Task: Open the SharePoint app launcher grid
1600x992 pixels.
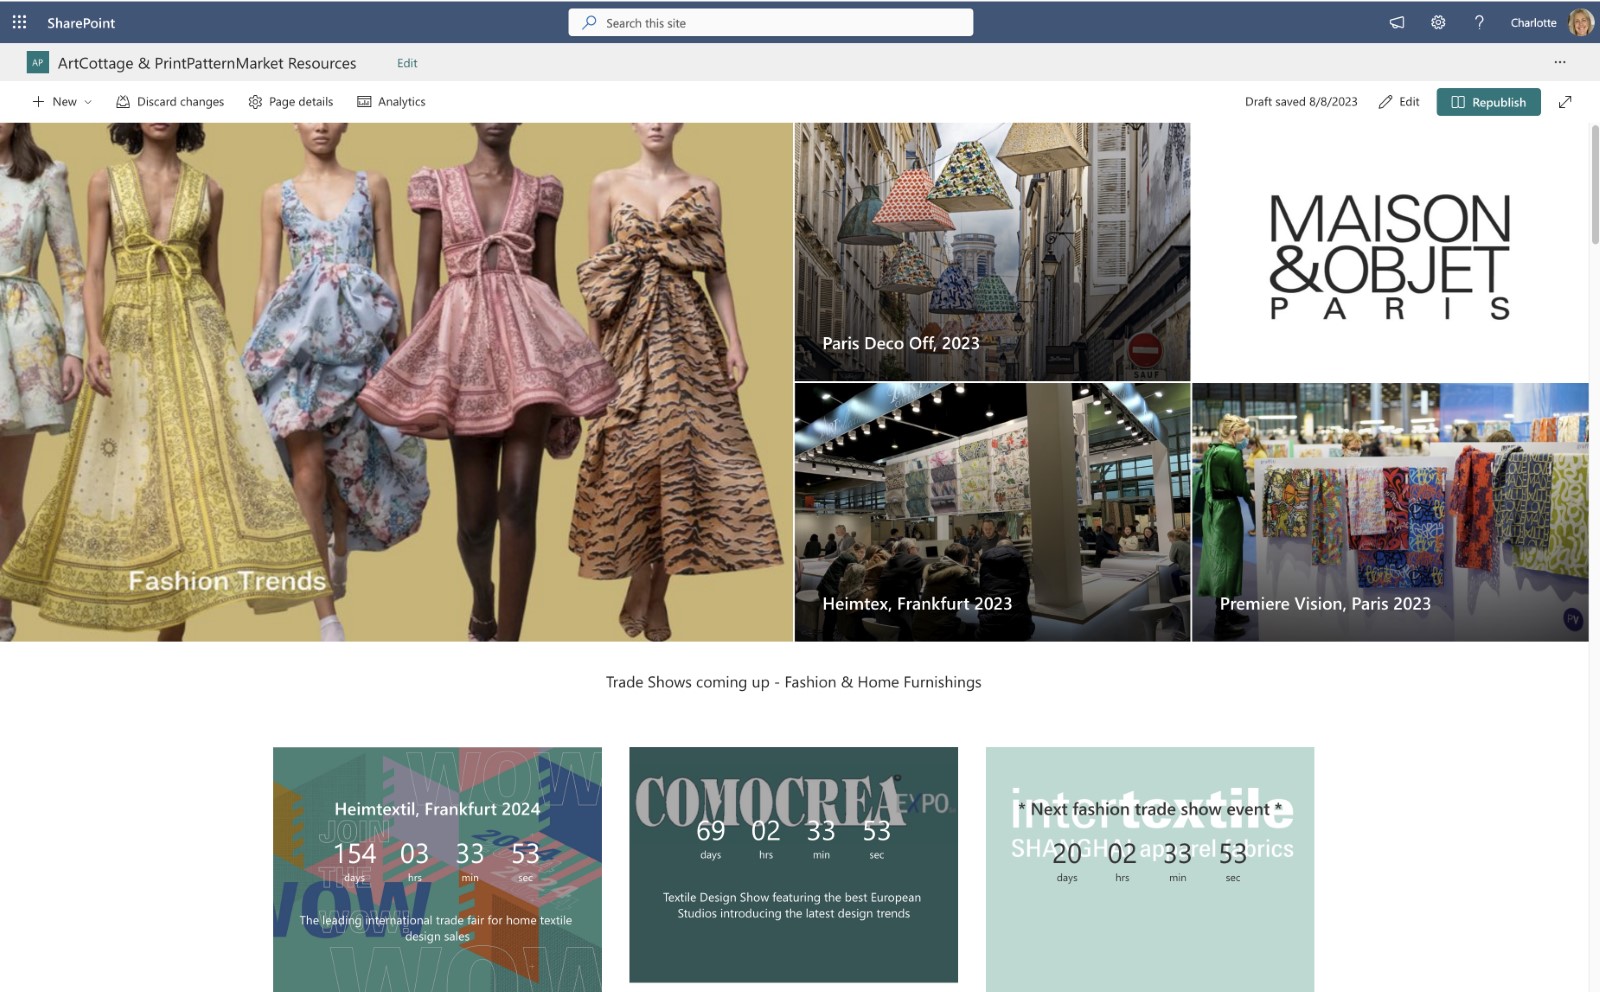Action: pyautogui.click(x=19, y=22)
